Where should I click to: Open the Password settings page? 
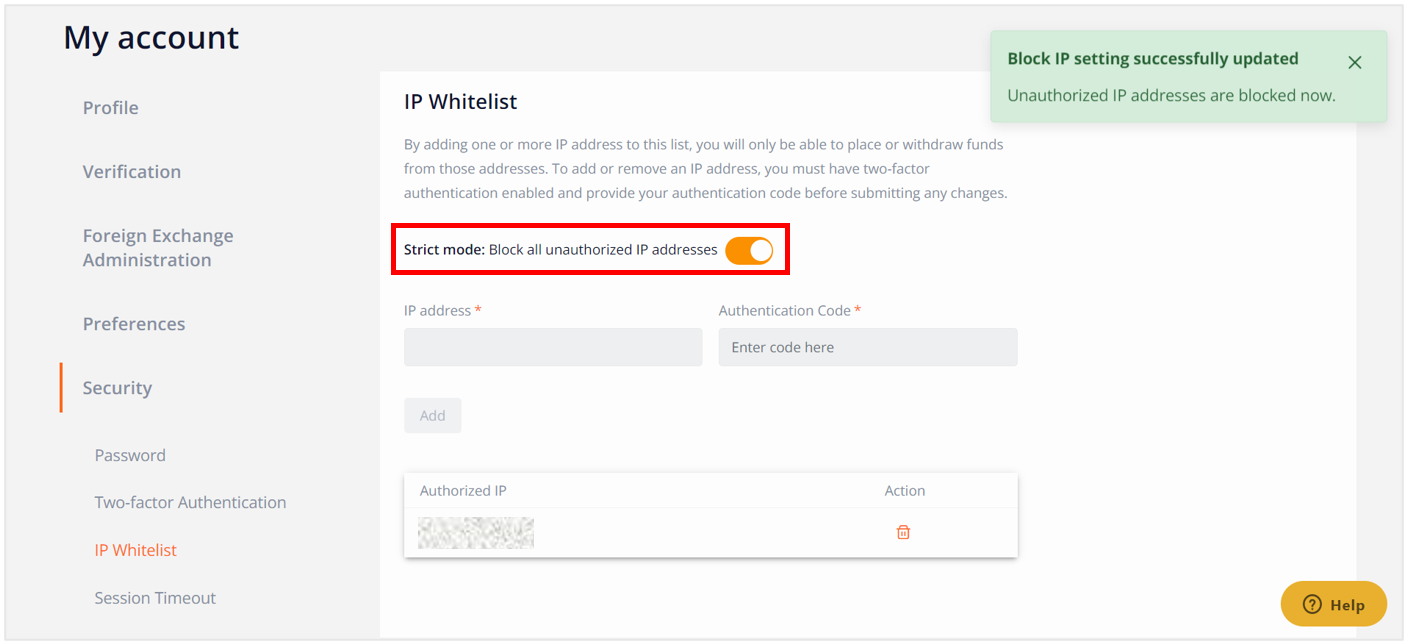point(130,455)
